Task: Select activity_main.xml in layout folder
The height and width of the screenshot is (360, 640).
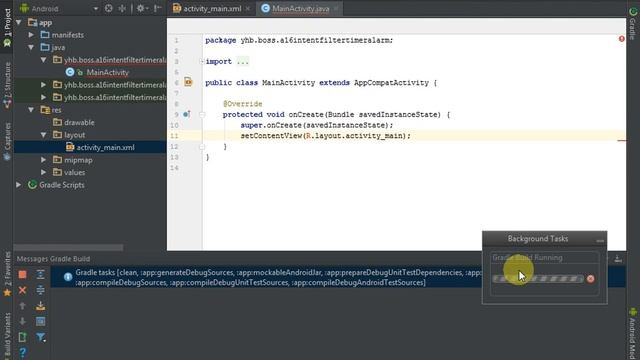Action: click(105, 147)
